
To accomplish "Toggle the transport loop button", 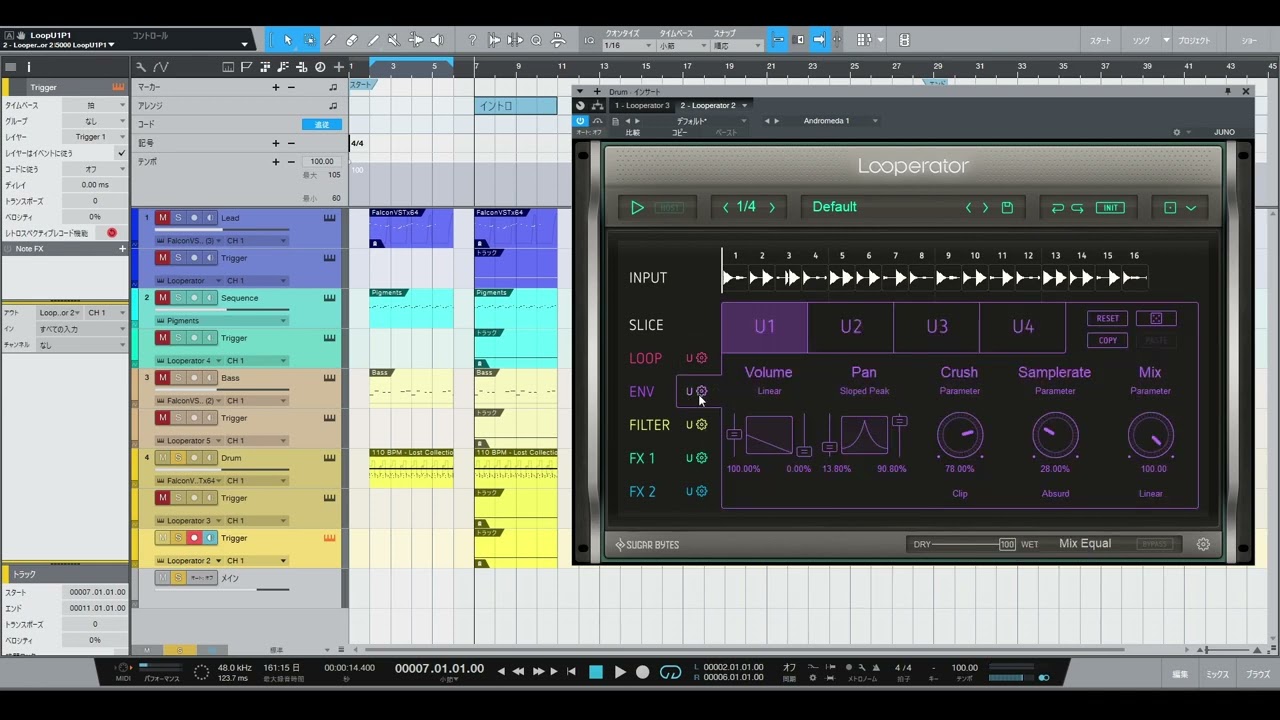I will [671, 672].
